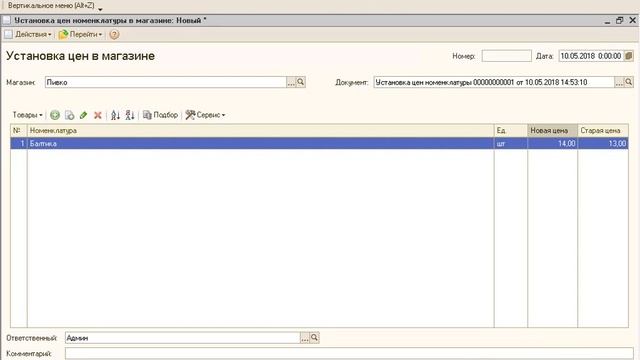Click the 13,00 old price cell
The height and width of the screenshot is (360, 640).
[603, 144]
